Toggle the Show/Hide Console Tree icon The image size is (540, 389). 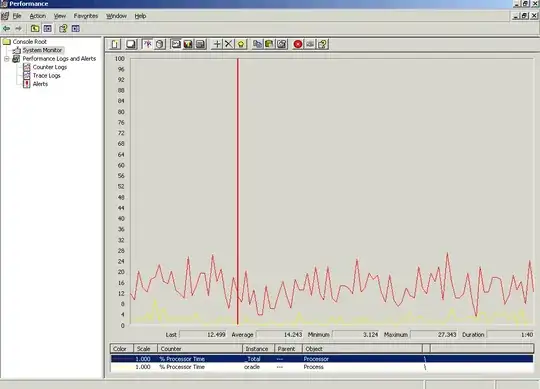coord(48,29)
